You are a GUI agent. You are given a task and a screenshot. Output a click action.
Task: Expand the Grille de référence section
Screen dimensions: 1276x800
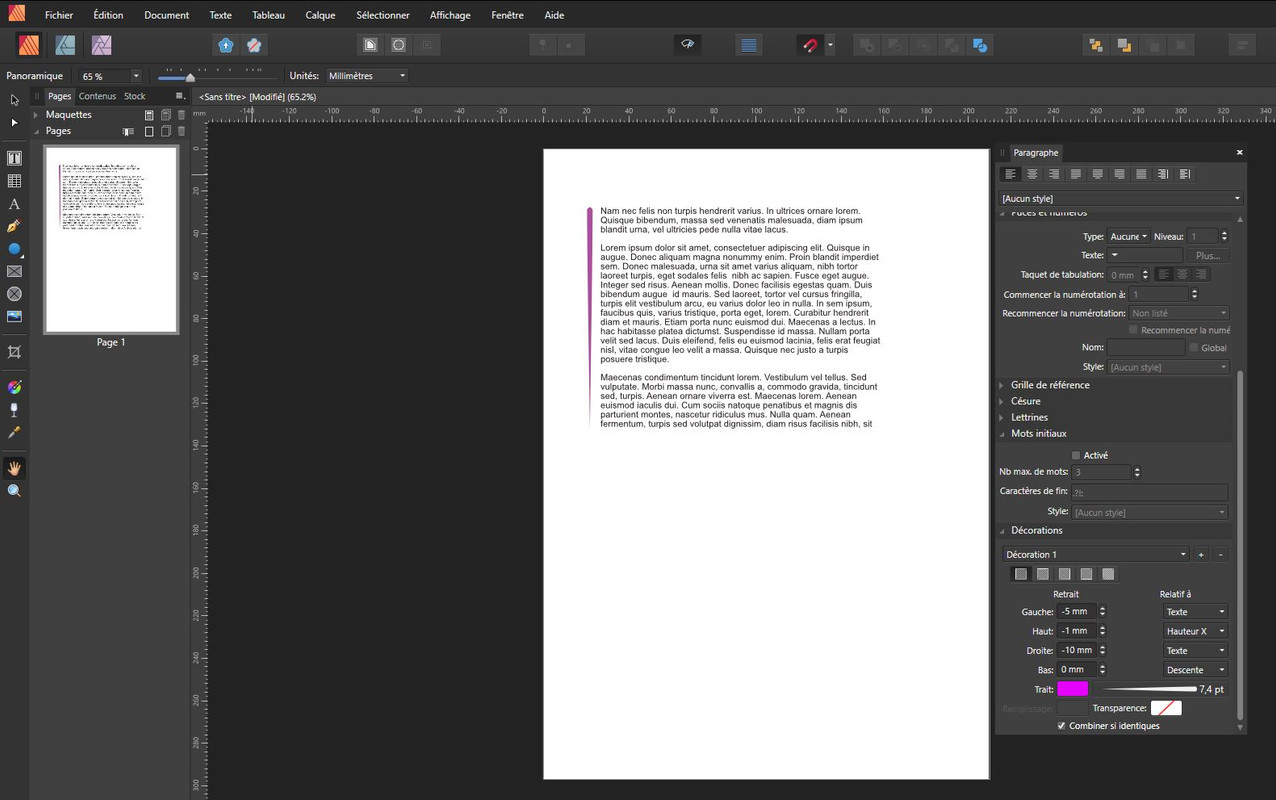pos(1002,385)
